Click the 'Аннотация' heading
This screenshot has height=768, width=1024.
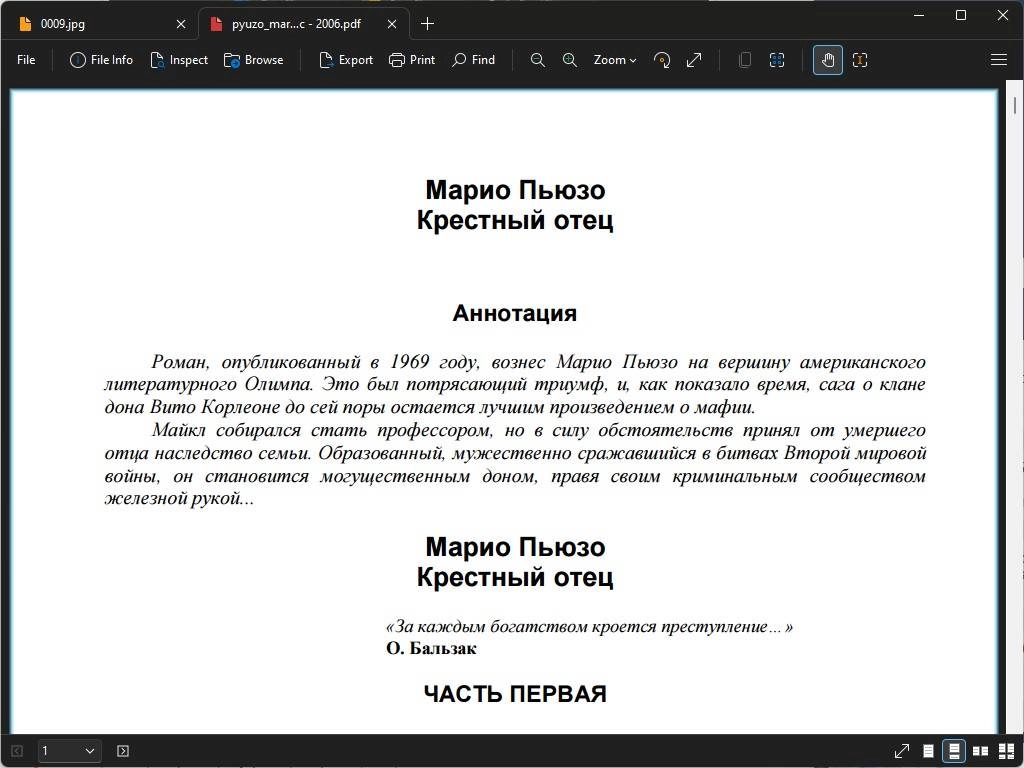click(515, 313)
